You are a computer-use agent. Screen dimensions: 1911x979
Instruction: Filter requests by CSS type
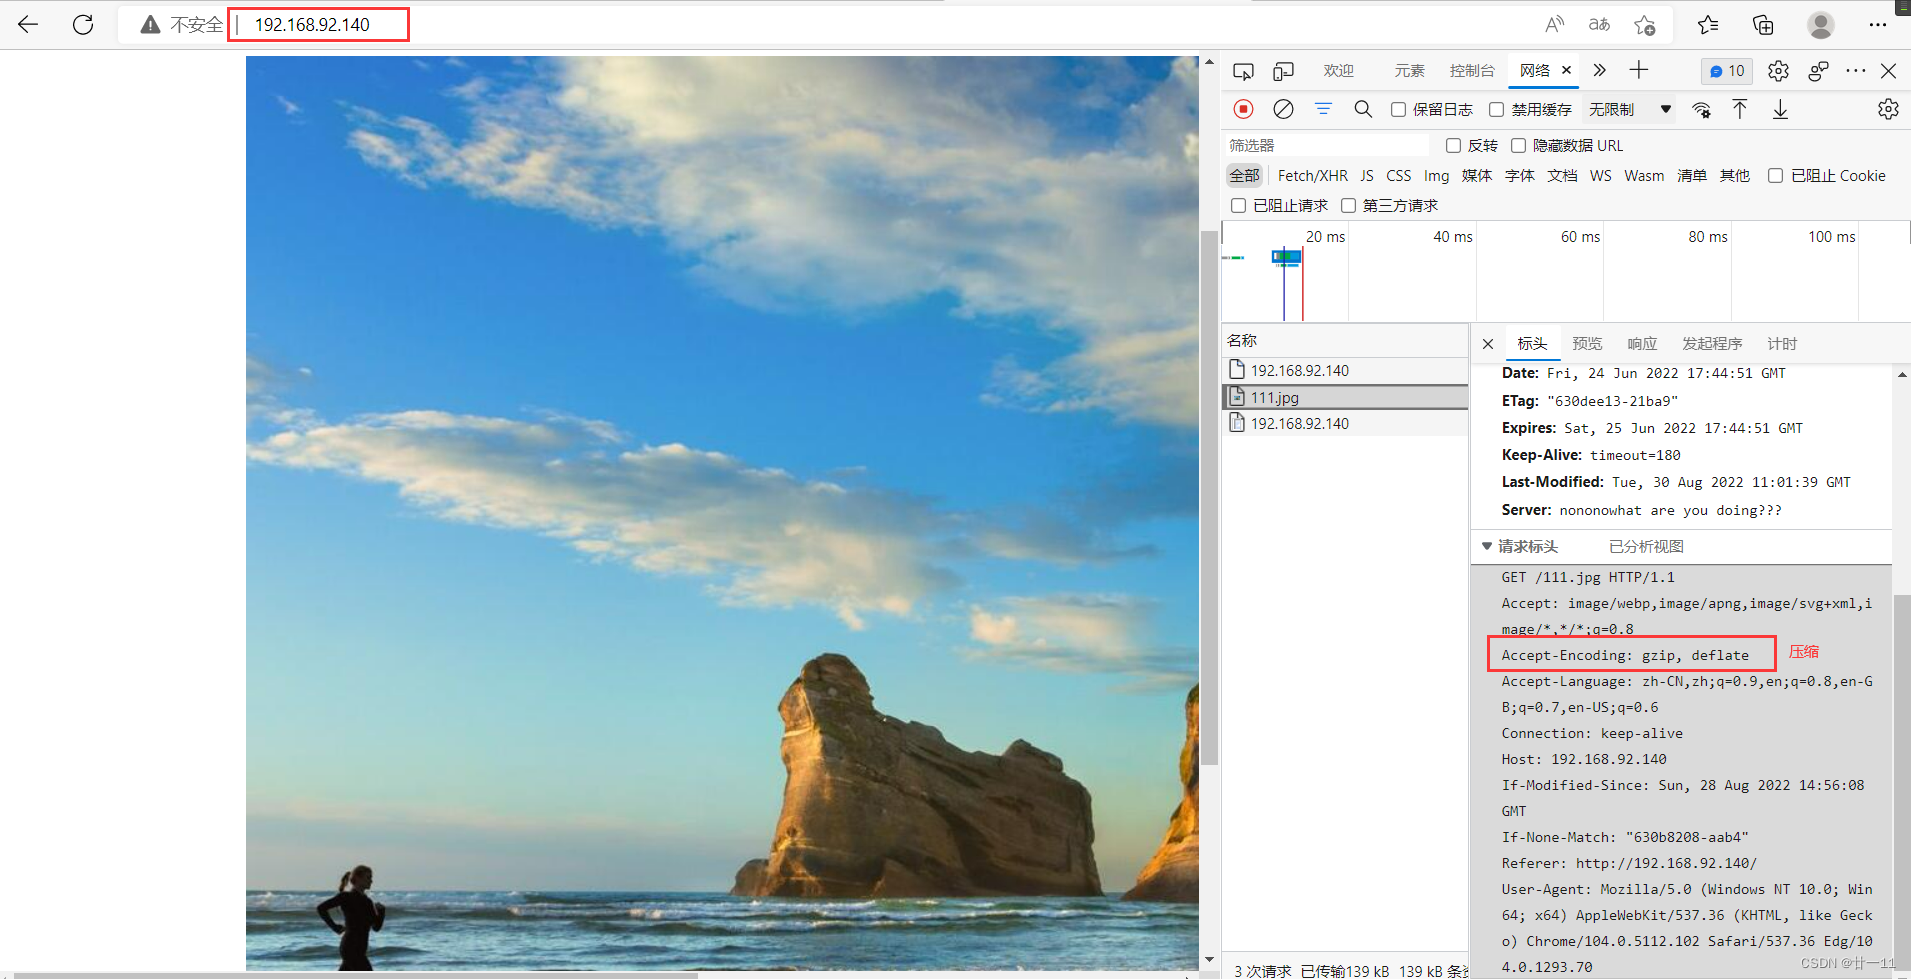point(1399,176)
